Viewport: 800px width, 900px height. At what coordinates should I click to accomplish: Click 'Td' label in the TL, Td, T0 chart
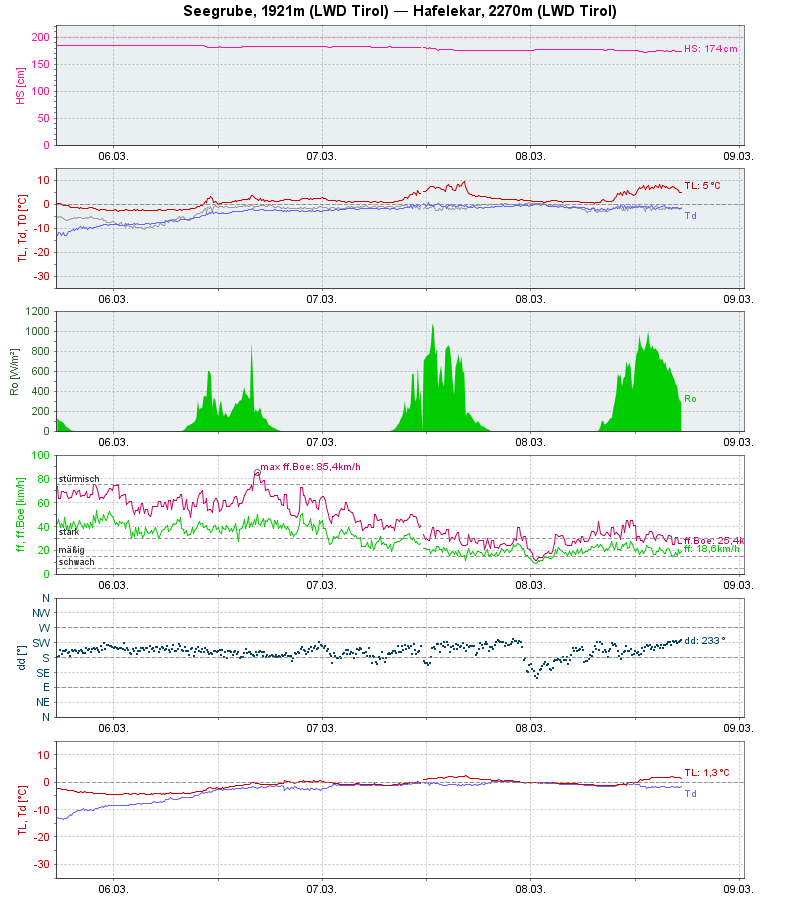coord(690,216)
